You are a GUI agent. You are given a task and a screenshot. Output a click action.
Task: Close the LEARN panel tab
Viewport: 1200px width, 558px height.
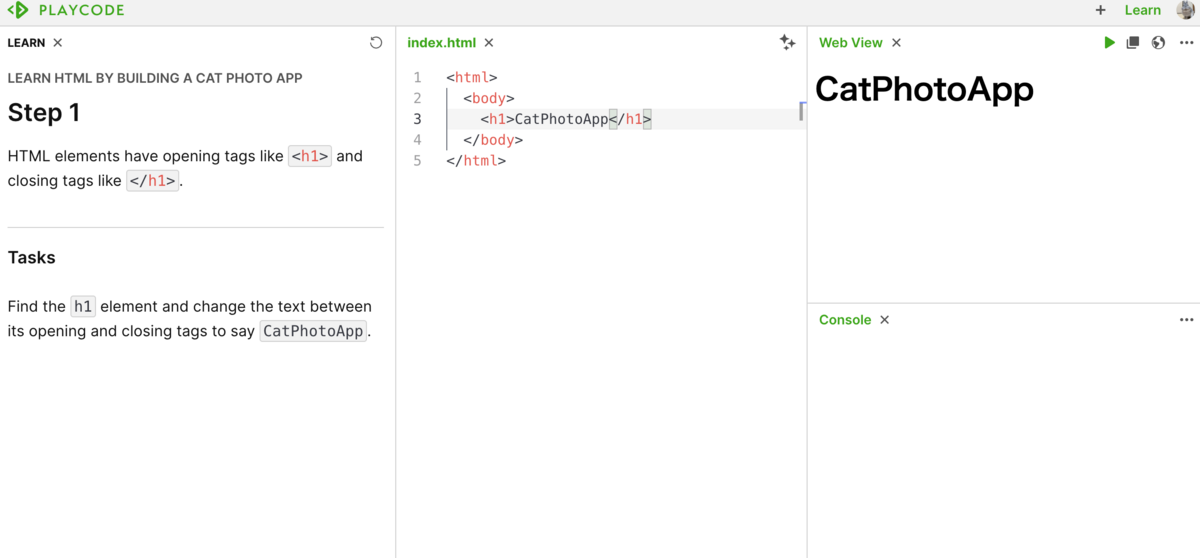click(58, 43)
